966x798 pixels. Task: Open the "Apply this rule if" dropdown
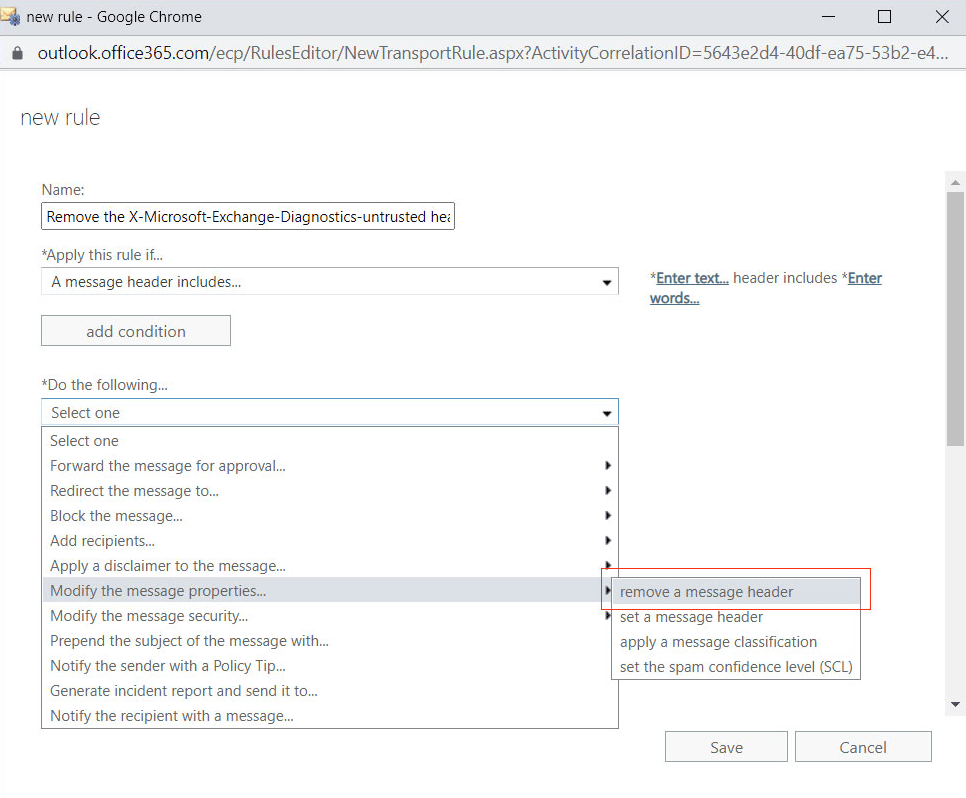(330, 281)
